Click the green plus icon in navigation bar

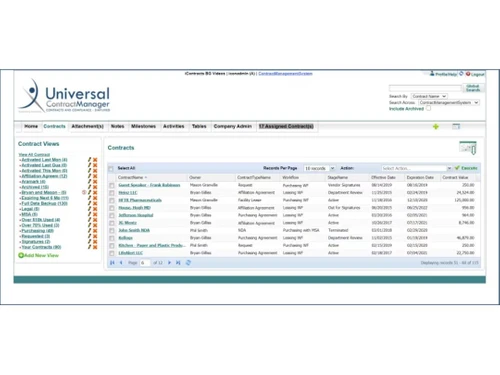(436, 127)
